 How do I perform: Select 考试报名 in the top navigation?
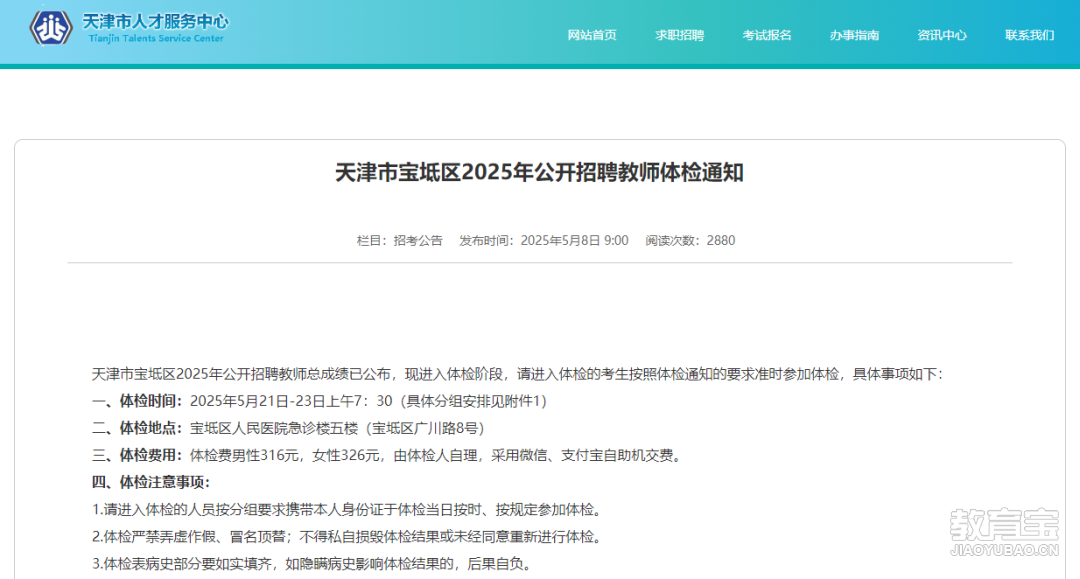click(767, 35)
